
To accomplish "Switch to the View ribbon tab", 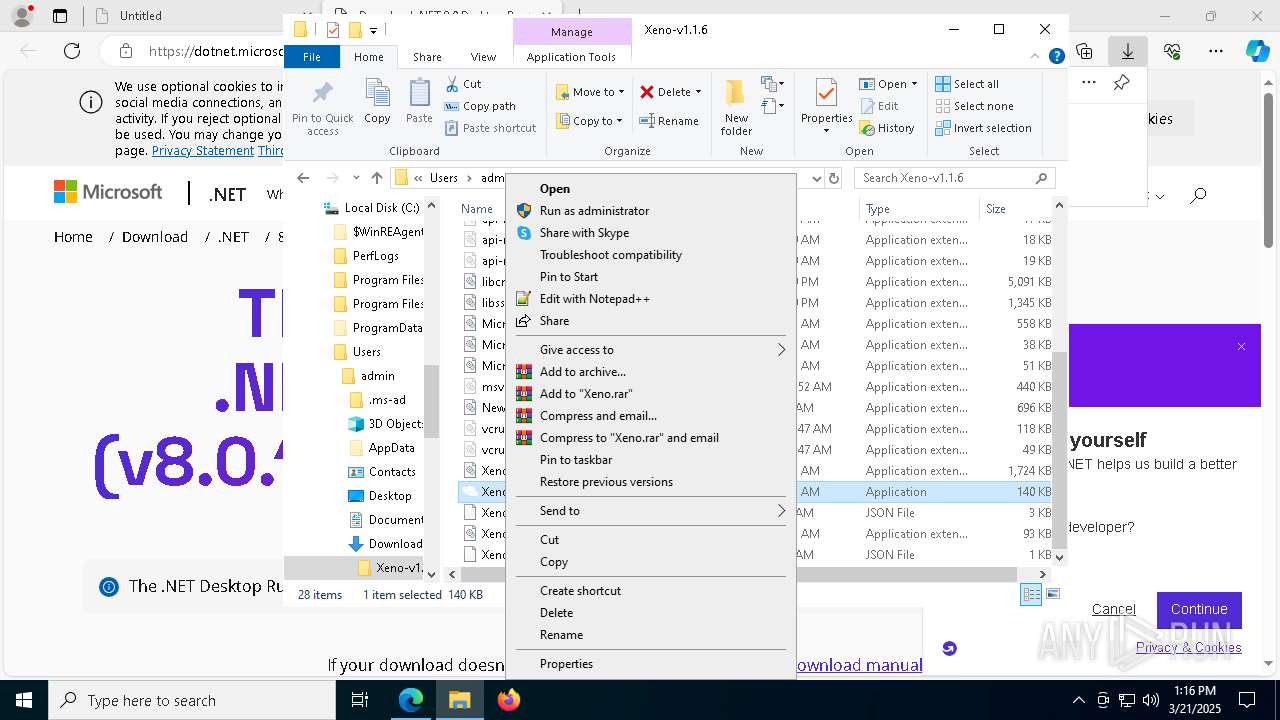I will [x=483, y=57].
